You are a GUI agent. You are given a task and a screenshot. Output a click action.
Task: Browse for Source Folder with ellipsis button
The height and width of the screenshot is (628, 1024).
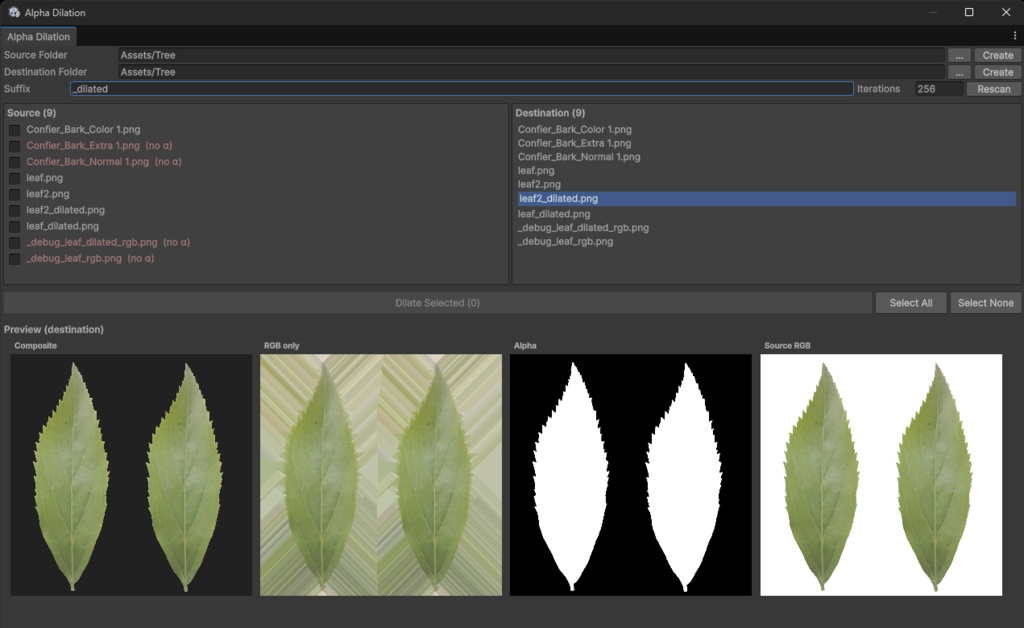(959, 55)
